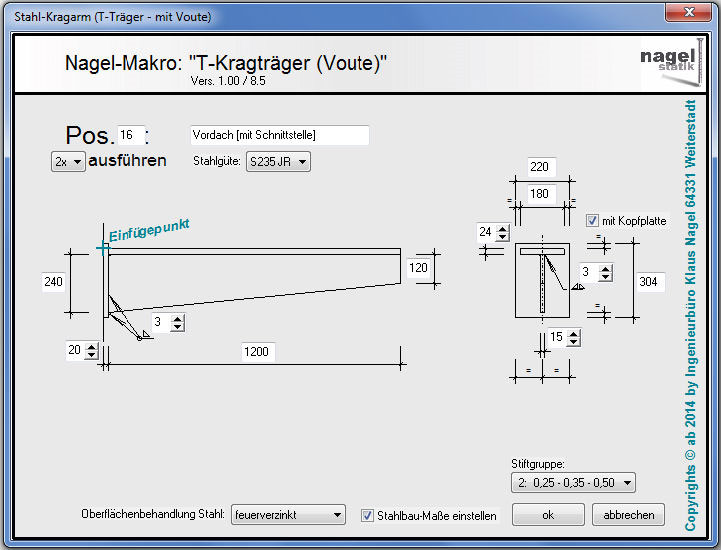Click the Vordach description text field
Viewport: 721px width, 550px height.
click(x=279, y=135)
